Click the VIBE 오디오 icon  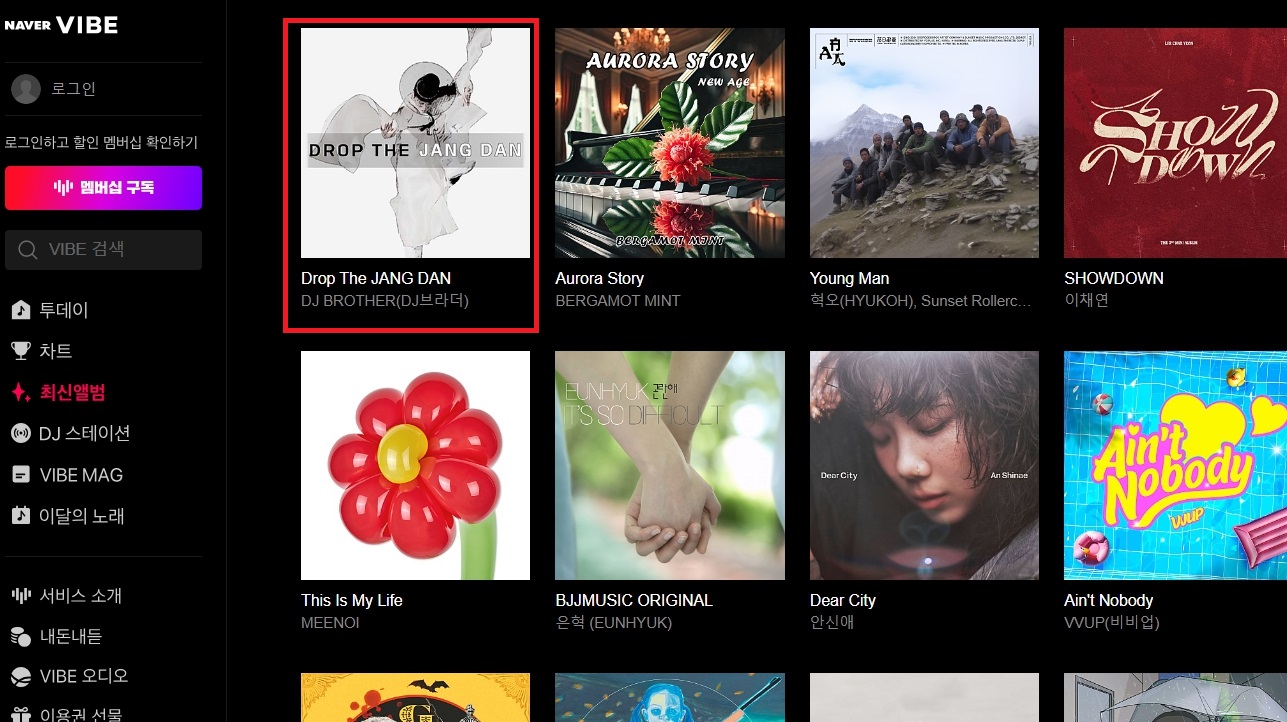(20, 676)
